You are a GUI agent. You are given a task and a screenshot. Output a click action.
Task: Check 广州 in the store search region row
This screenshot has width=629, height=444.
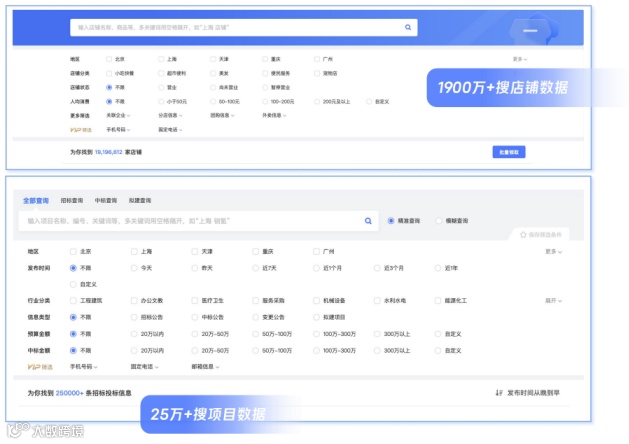coord(317,59)
